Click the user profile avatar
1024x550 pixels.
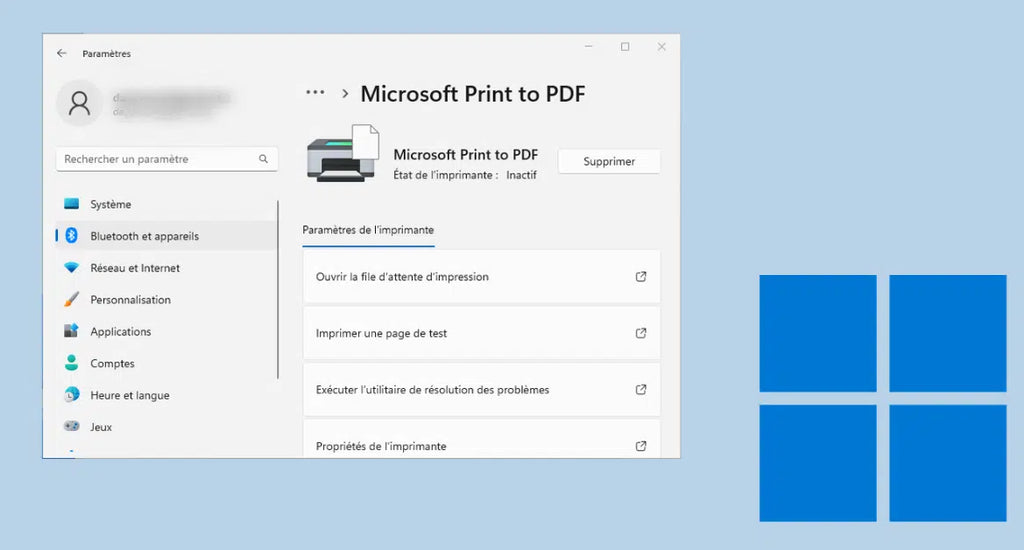click(79, 103)
